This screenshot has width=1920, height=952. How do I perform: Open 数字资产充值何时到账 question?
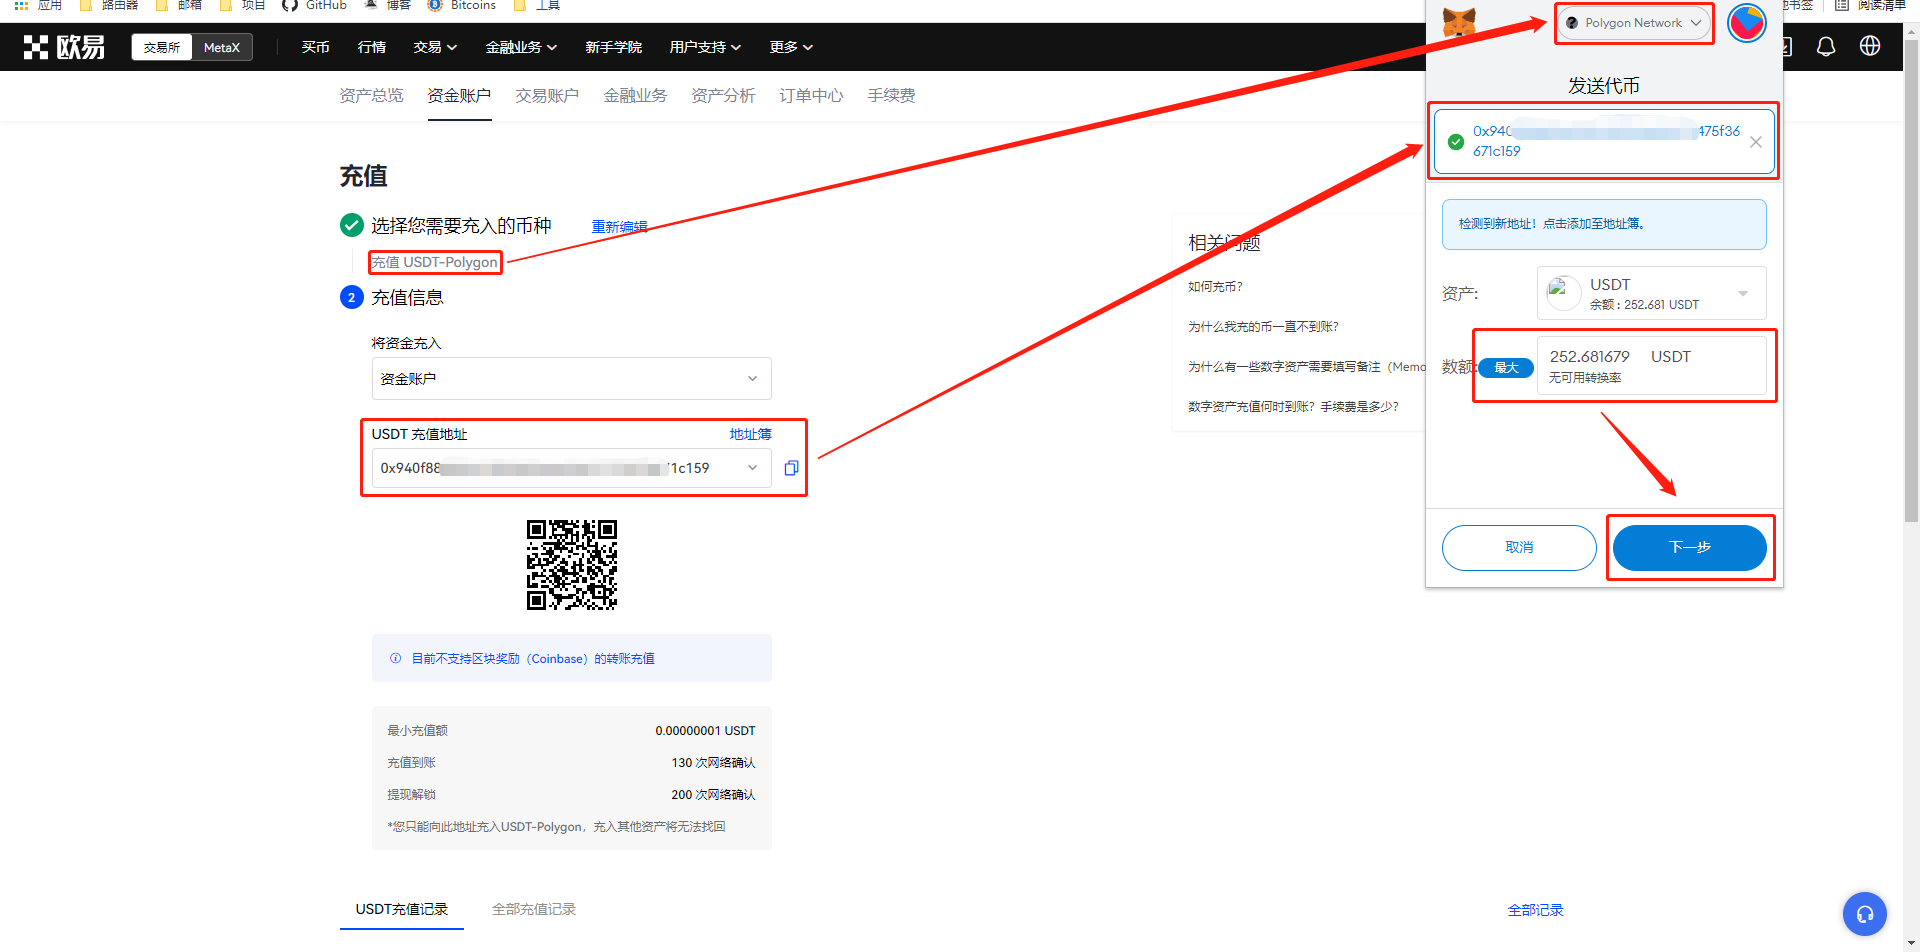(1293, 406)
